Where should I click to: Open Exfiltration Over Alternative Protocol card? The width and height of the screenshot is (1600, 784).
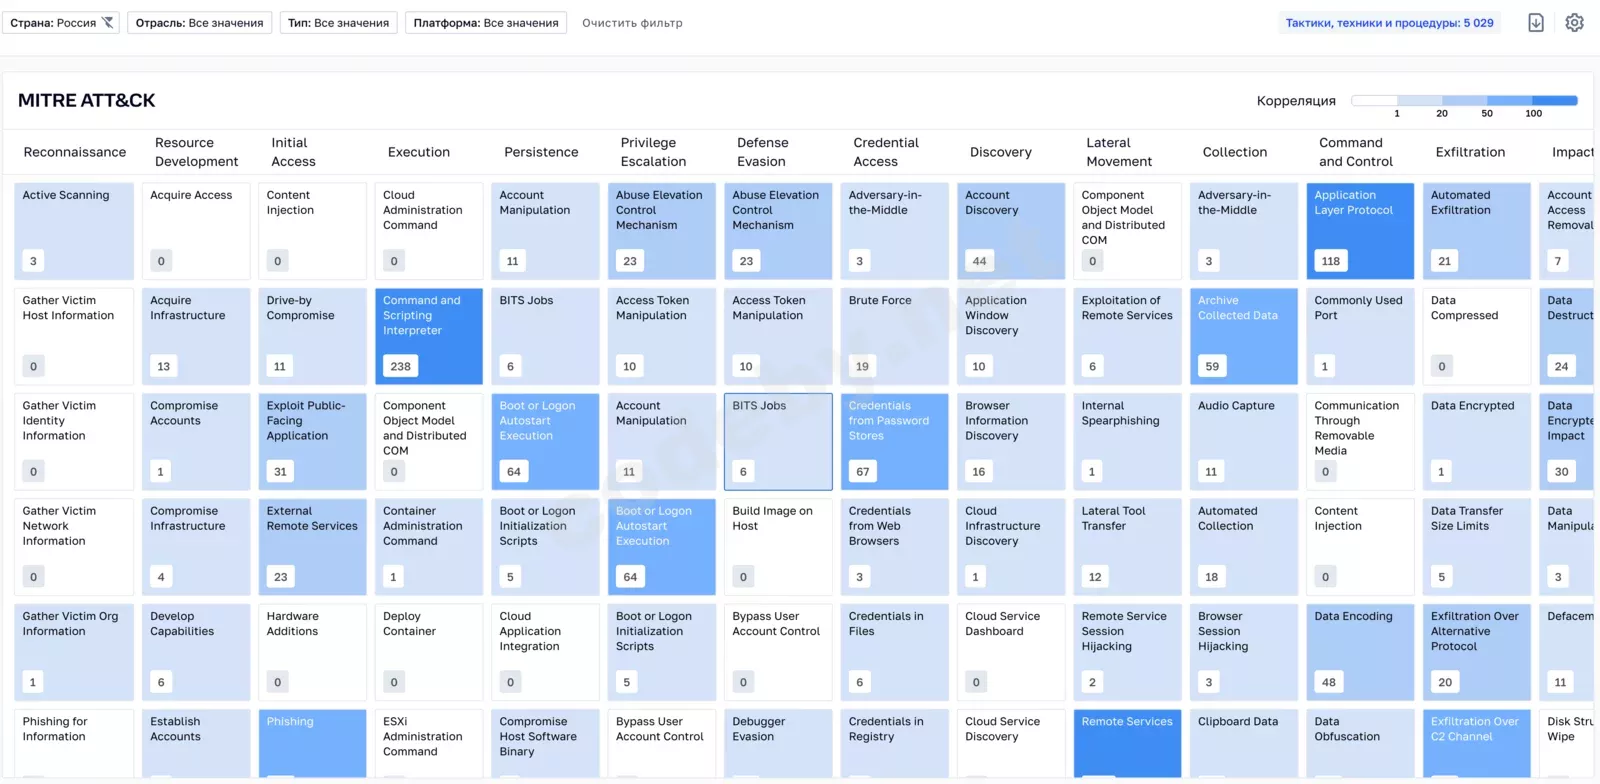(x=1477, y=652)
